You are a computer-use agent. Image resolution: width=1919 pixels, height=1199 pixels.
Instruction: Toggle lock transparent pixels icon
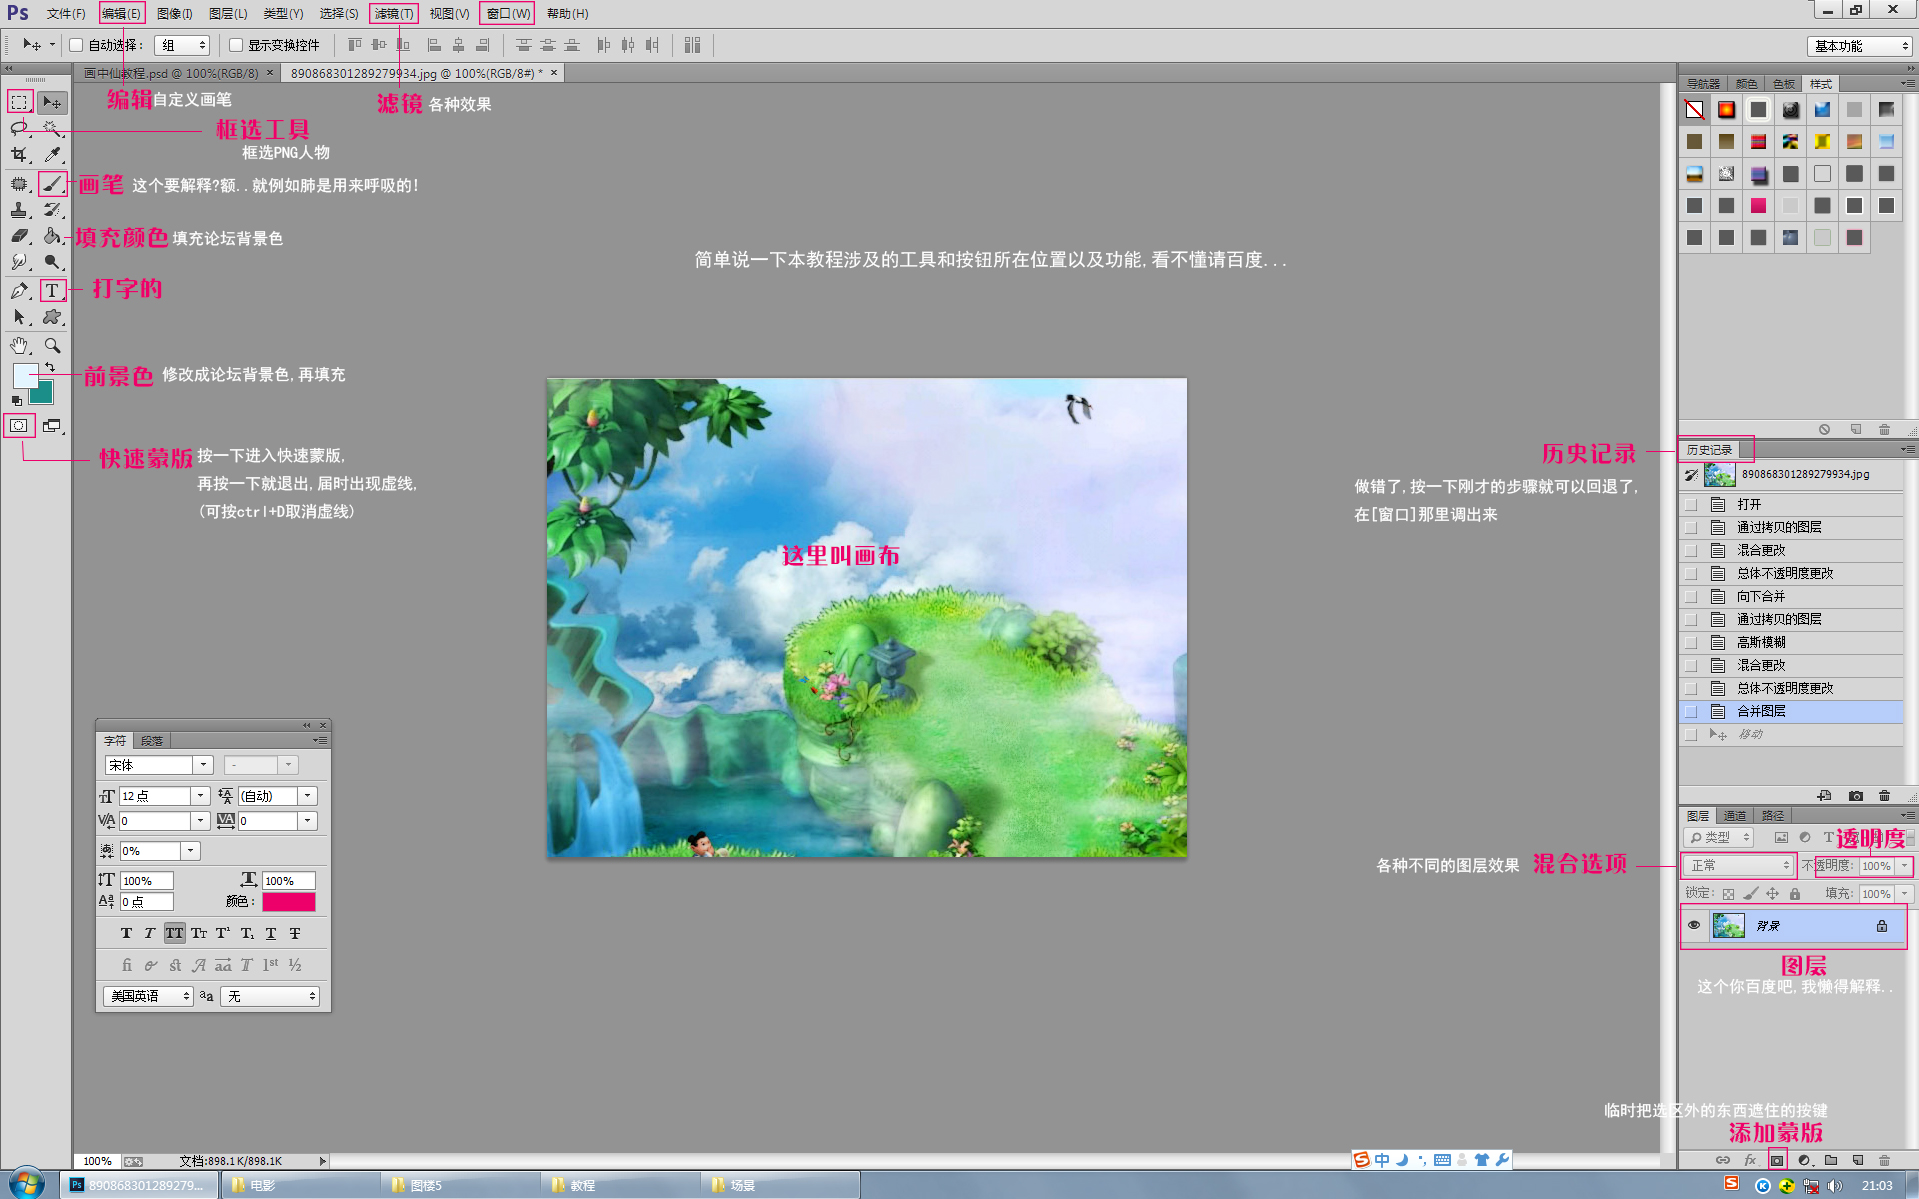tap(1729, 894)
